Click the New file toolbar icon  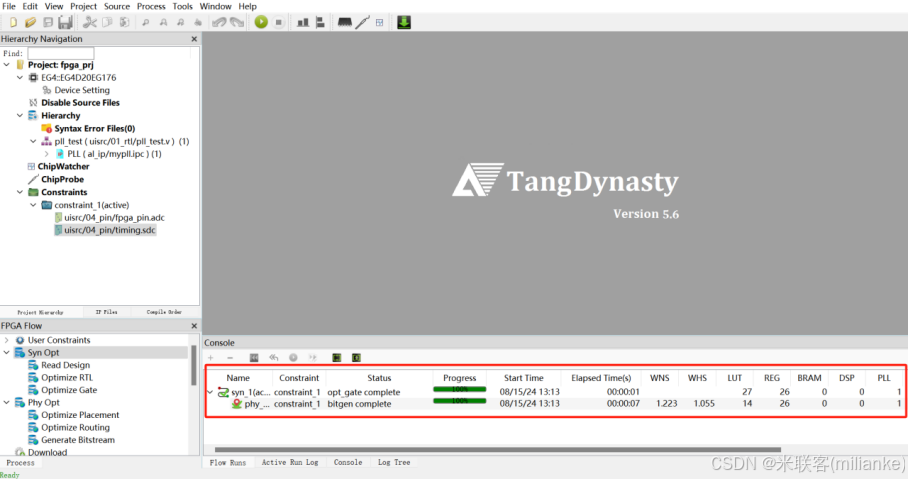(13, 23)
